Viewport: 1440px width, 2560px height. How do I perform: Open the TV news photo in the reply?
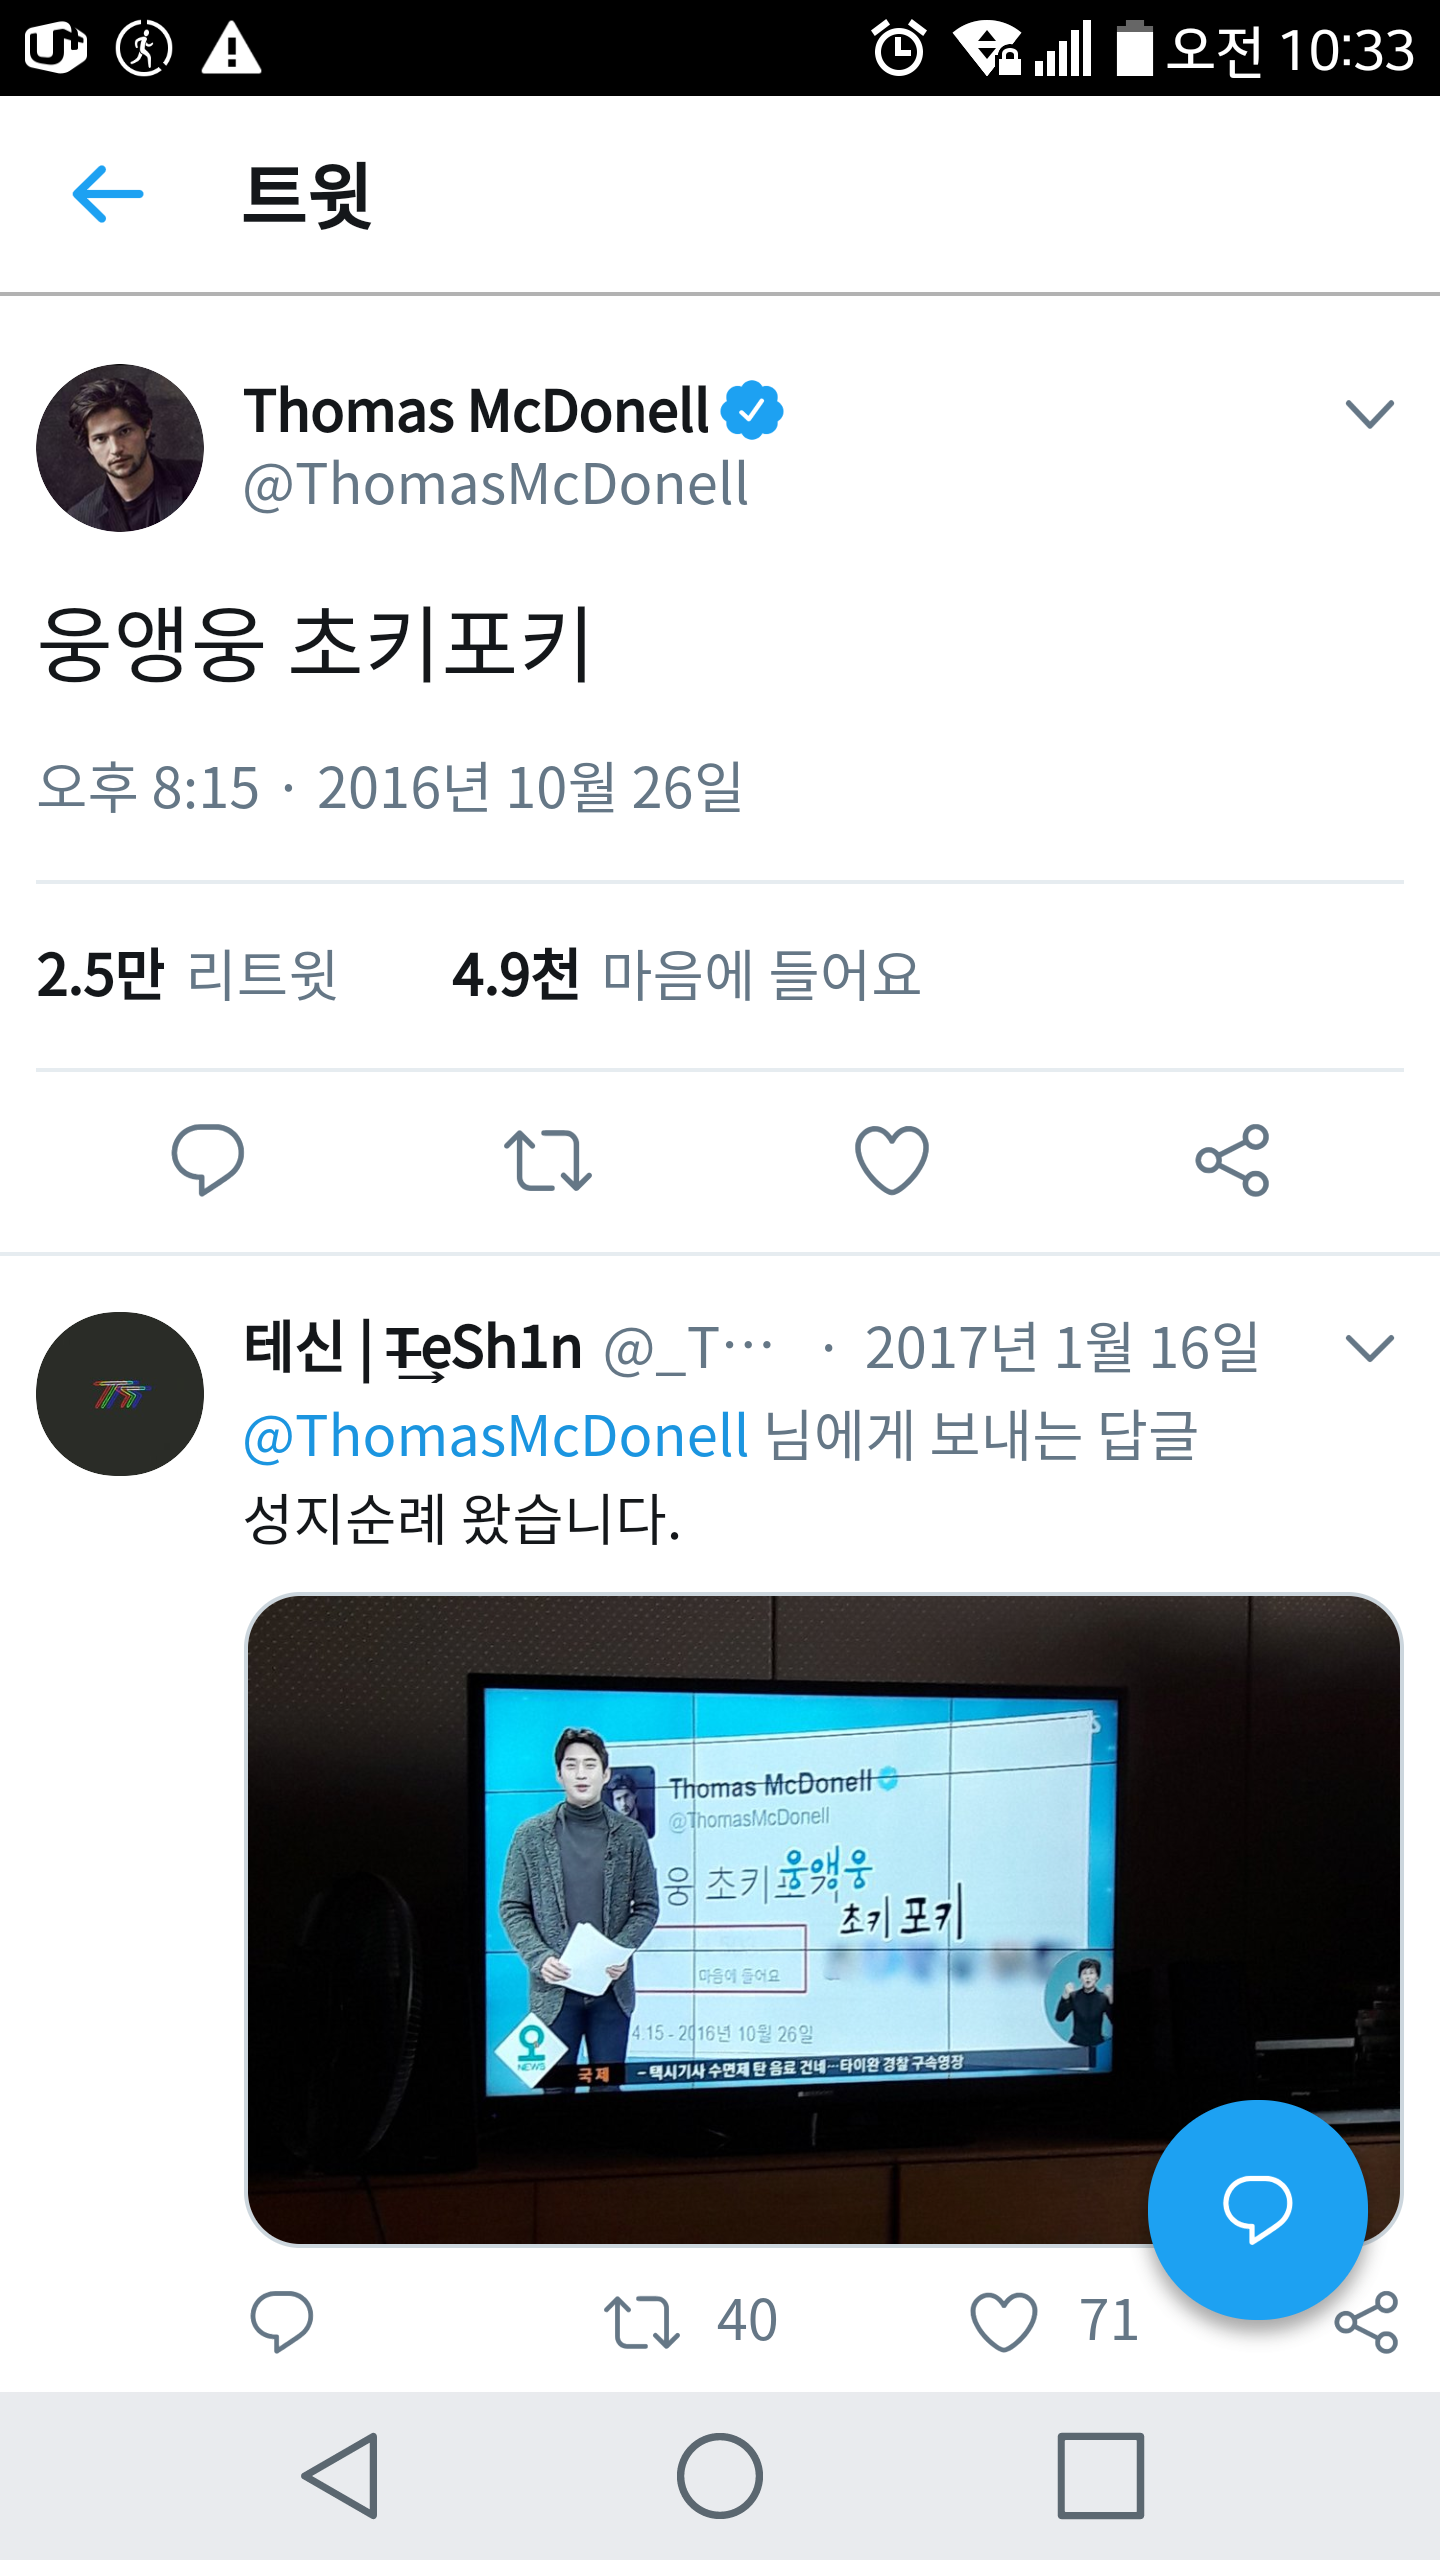tap(824, 1919)
